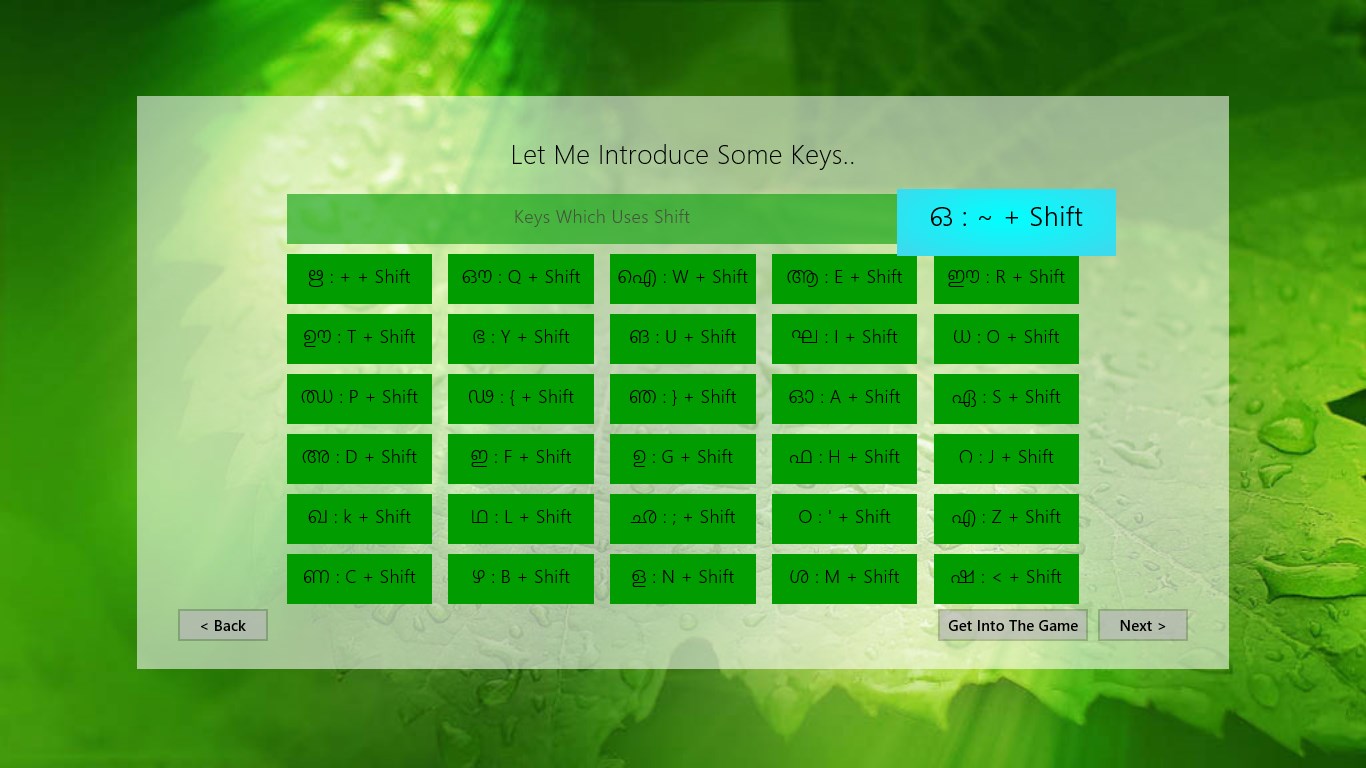
Task: Pick the U + Shift key tile
Action: pyautogui.click(x=682, y=338)
